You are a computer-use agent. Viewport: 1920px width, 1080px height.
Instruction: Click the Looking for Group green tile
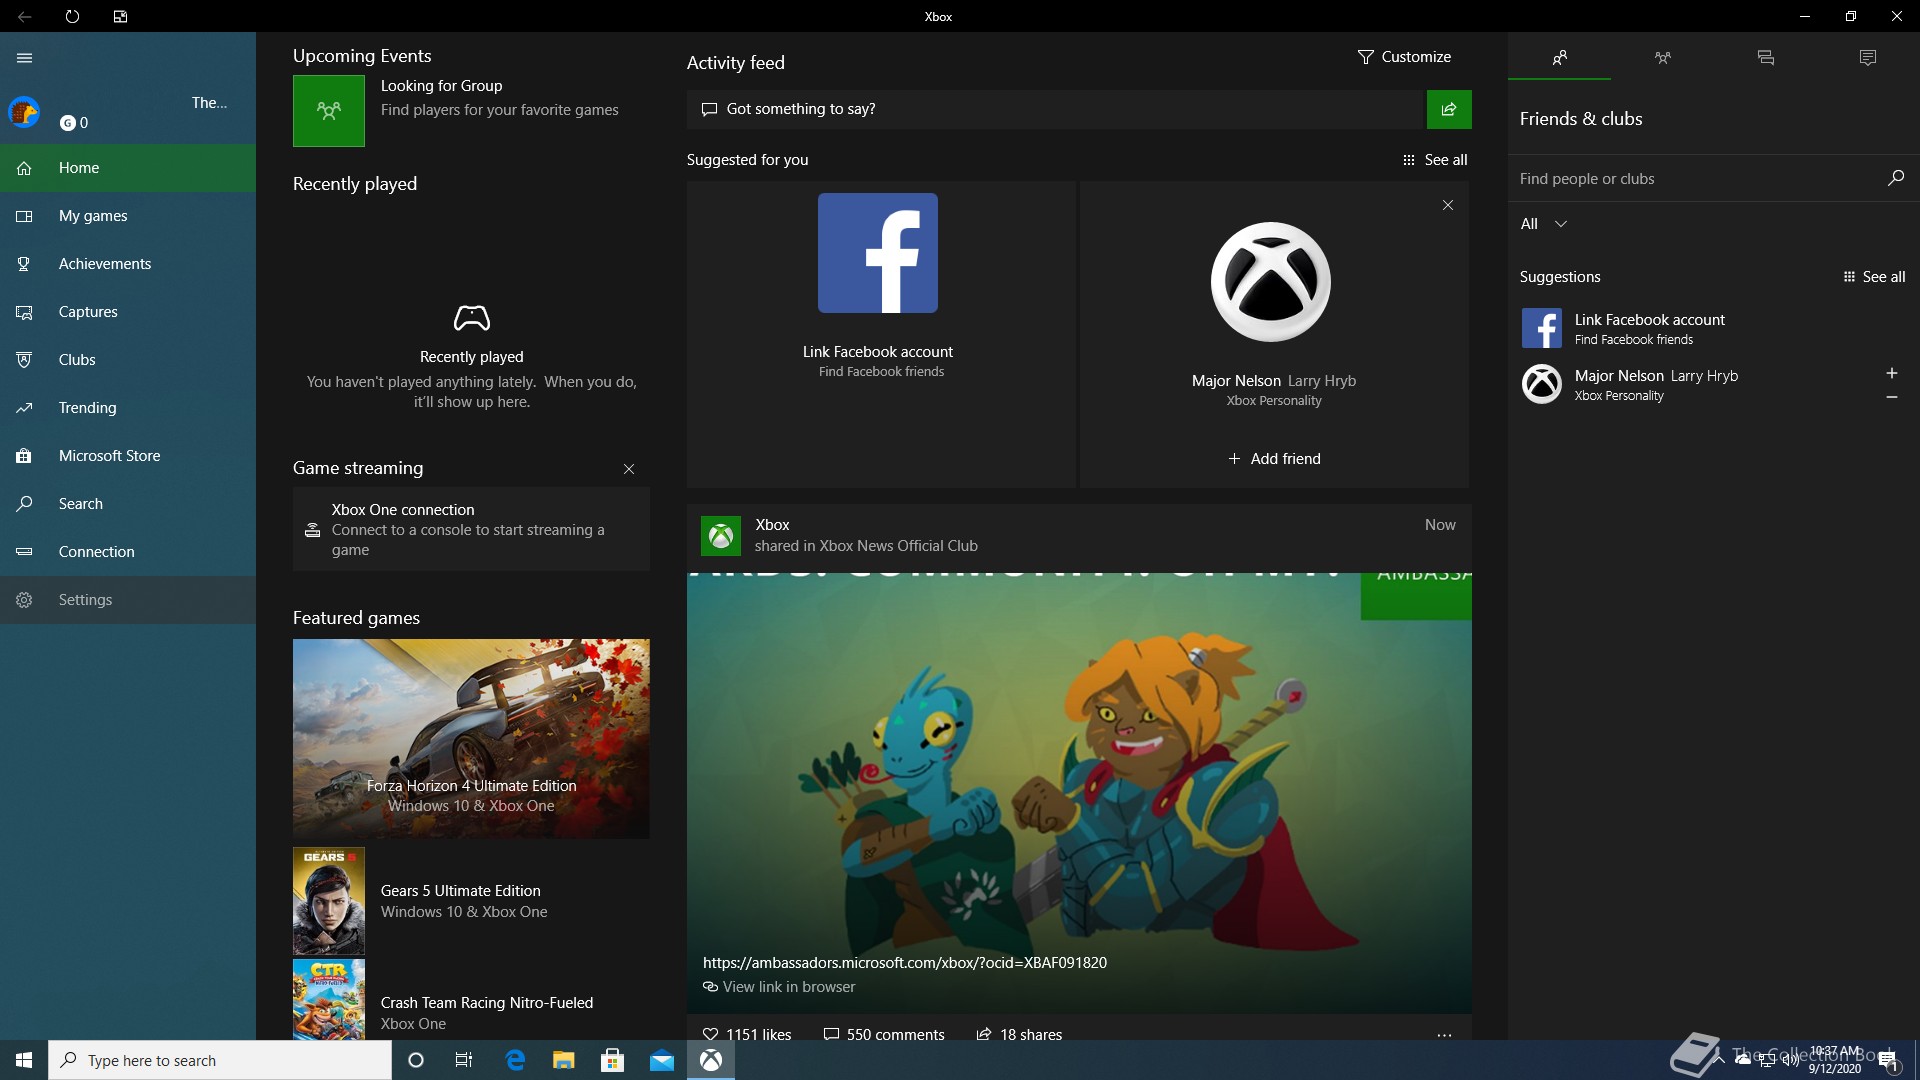click(x=329, y=111)
